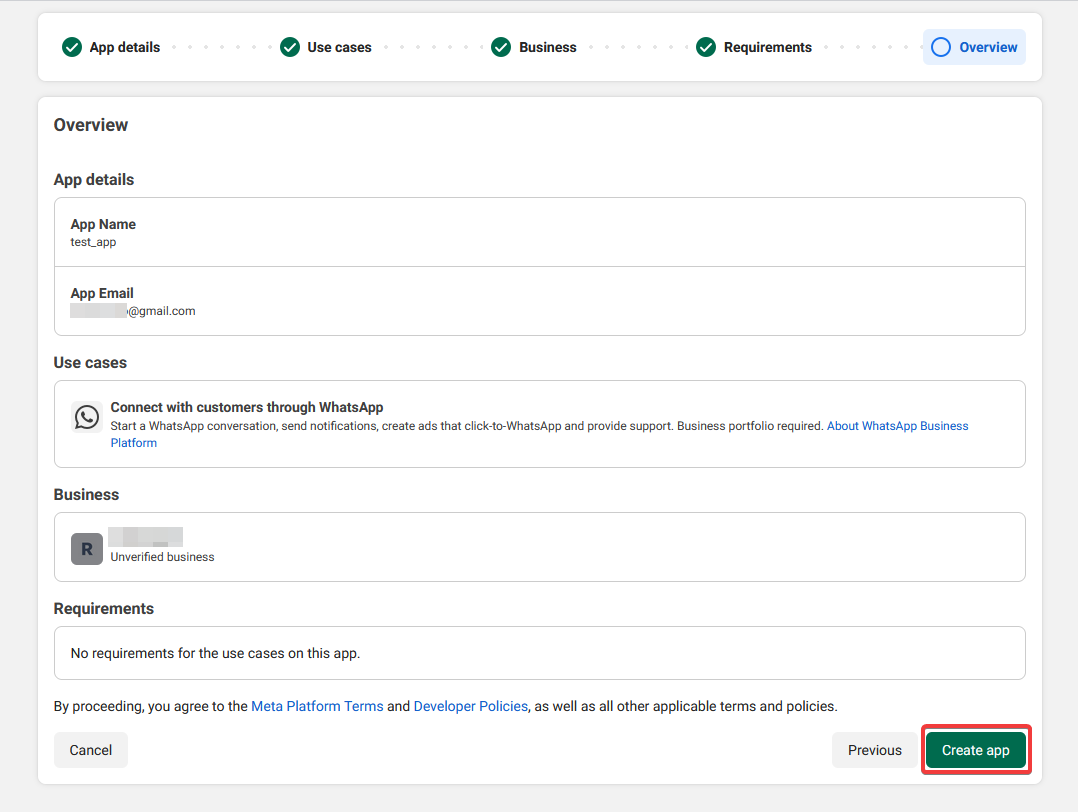
Task: Click the checkmark icon beside Business
Action: coord(501,47)
